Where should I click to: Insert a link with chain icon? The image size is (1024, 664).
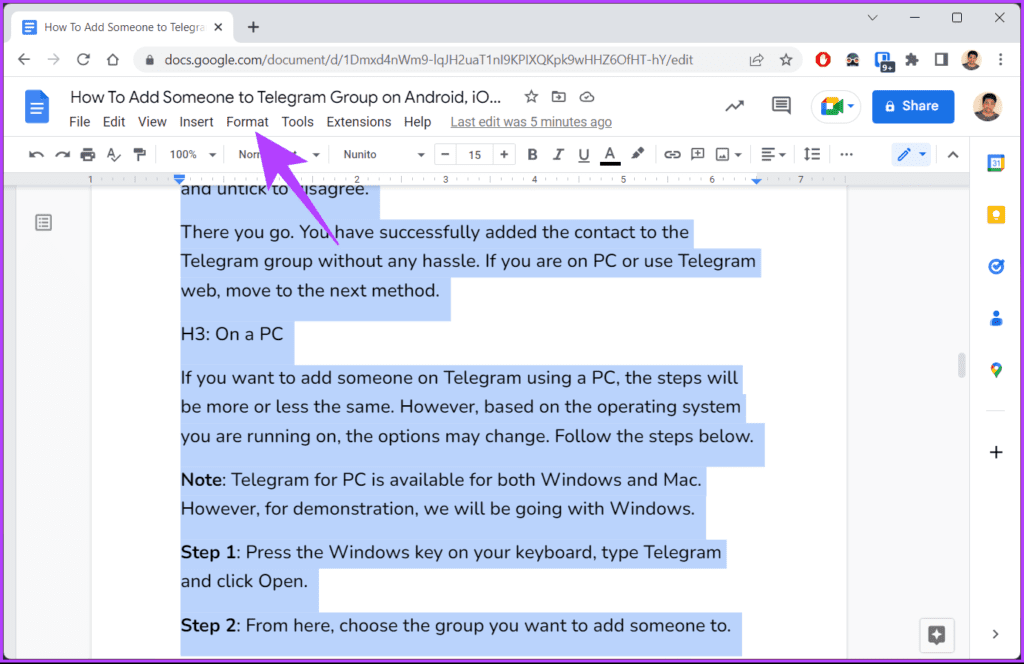click(672, 155)
